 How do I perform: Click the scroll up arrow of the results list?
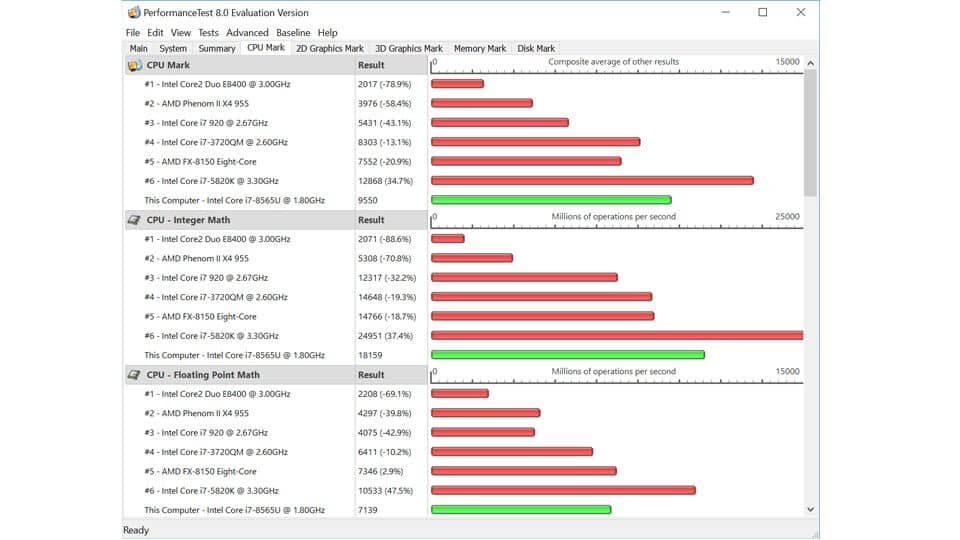(x=811, y=63)
